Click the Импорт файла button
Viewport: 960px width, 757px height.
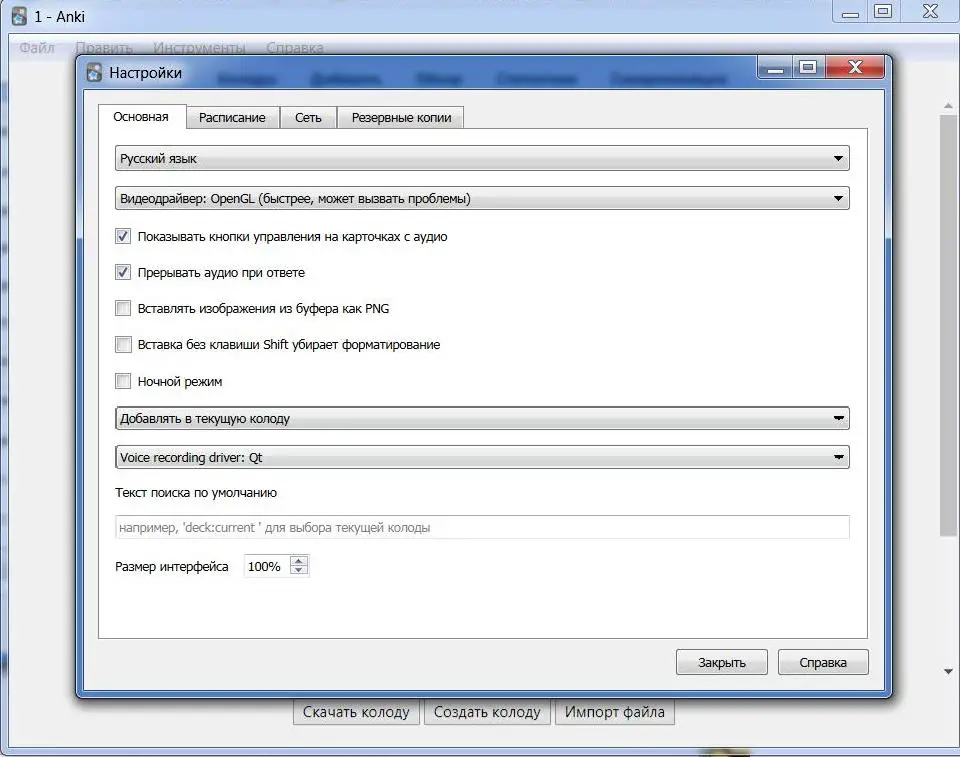pyautogui.click(x=614, y=712)
